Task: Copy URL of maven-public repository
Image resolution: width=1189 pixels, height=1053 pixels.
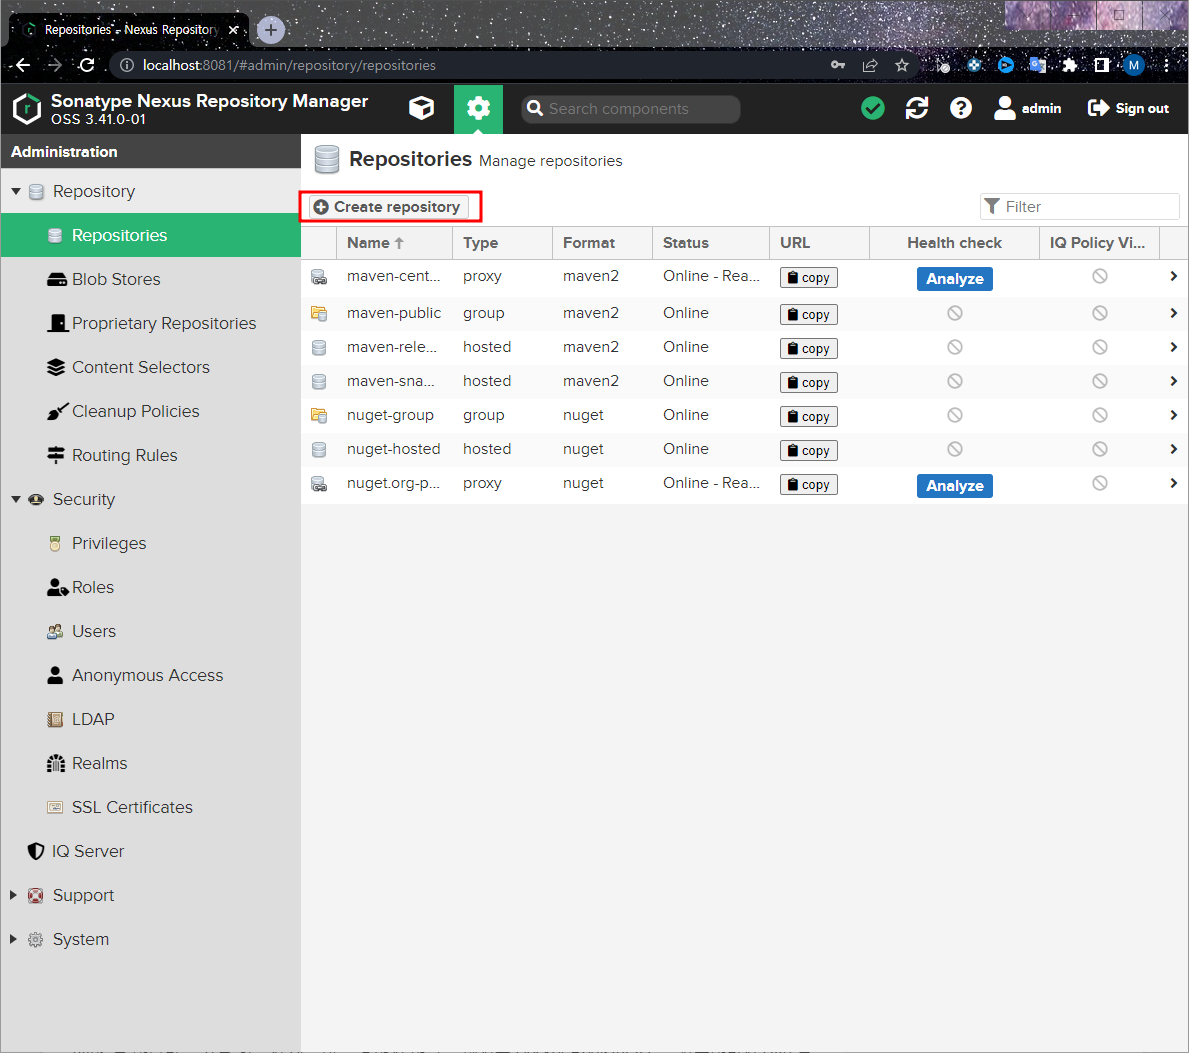Action: [808, 315]
